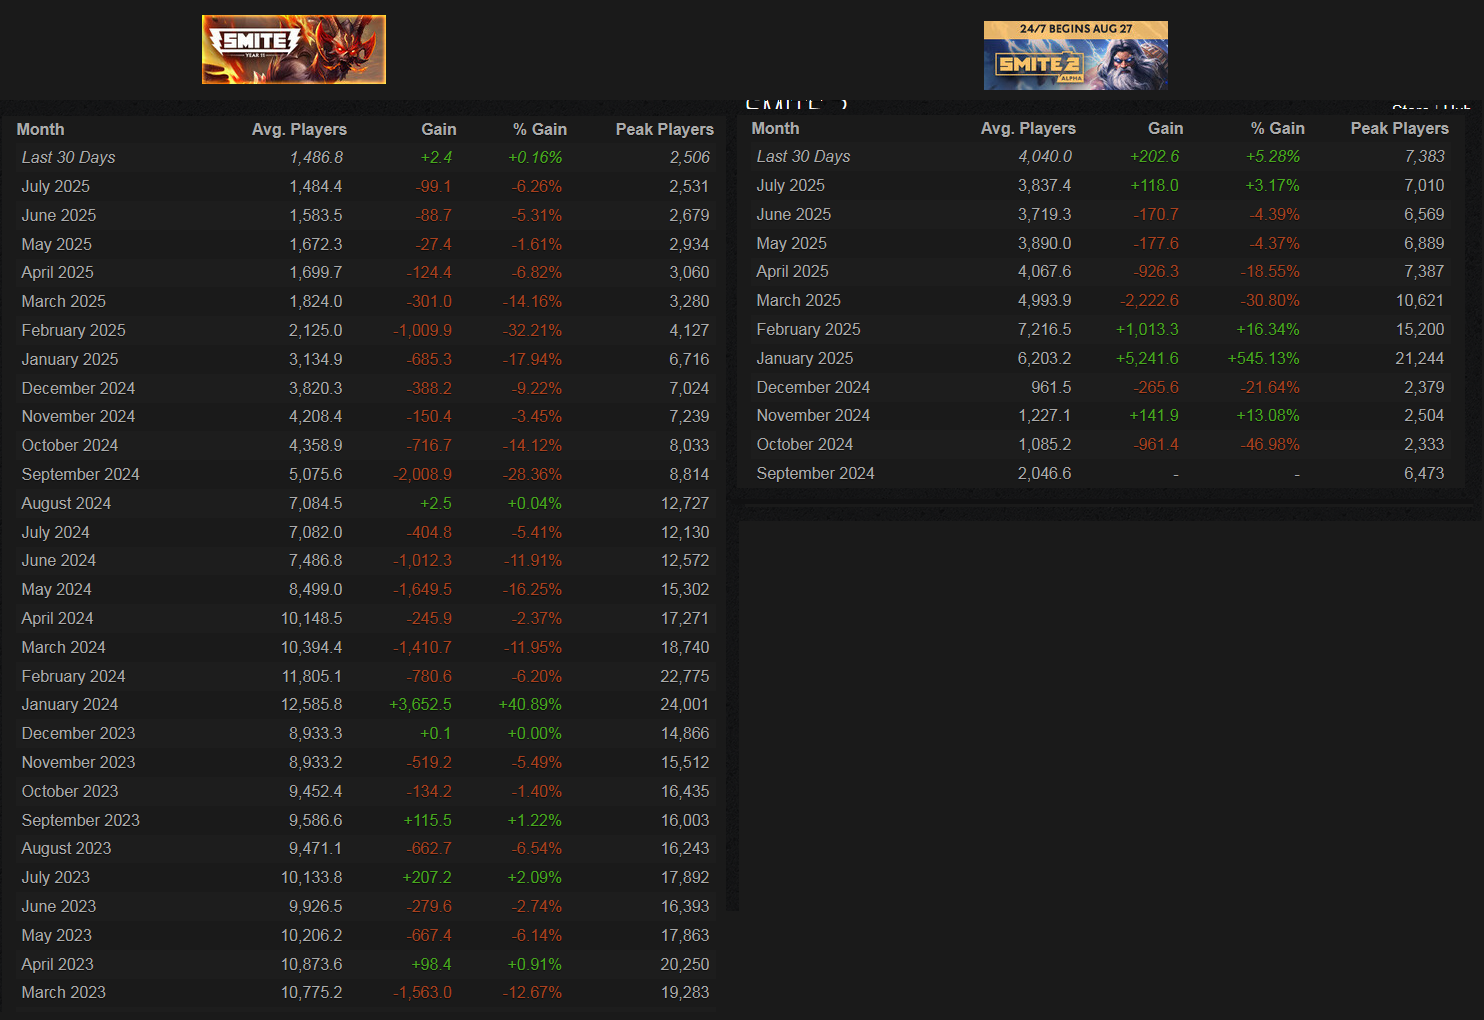The image size is (1484, 1020).
Task: Click the 16,435 peak players value
Action: [x=685, y=791]
